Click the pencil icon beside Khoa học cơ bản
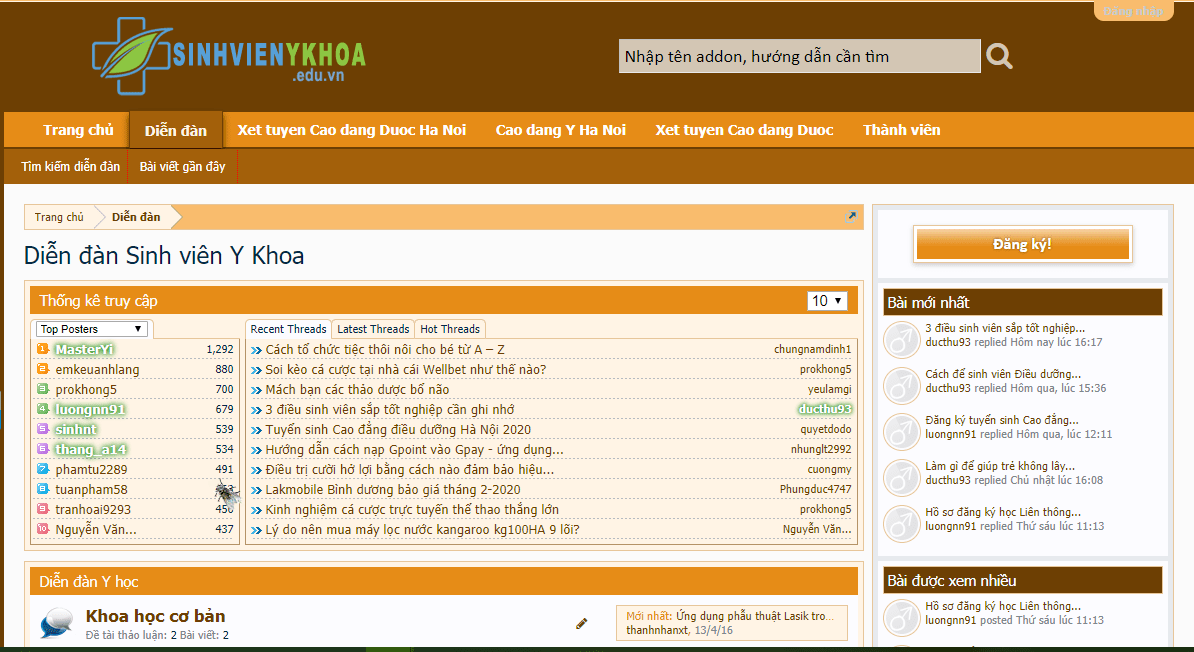 582,623
